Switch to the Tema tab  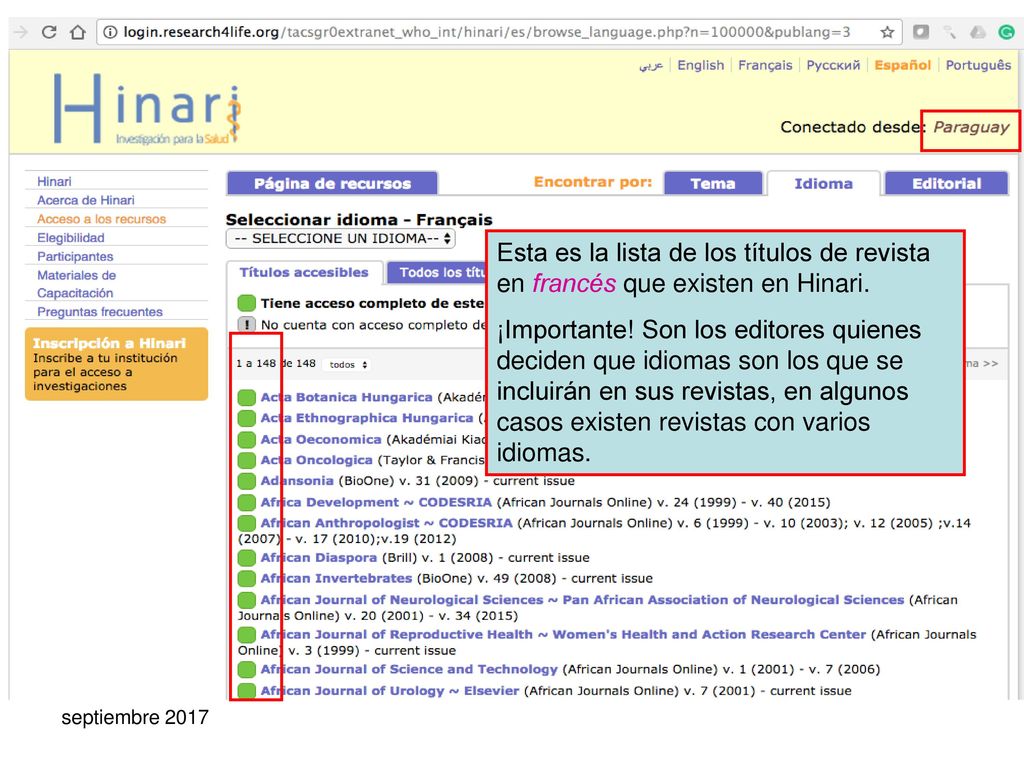point(713,184)
